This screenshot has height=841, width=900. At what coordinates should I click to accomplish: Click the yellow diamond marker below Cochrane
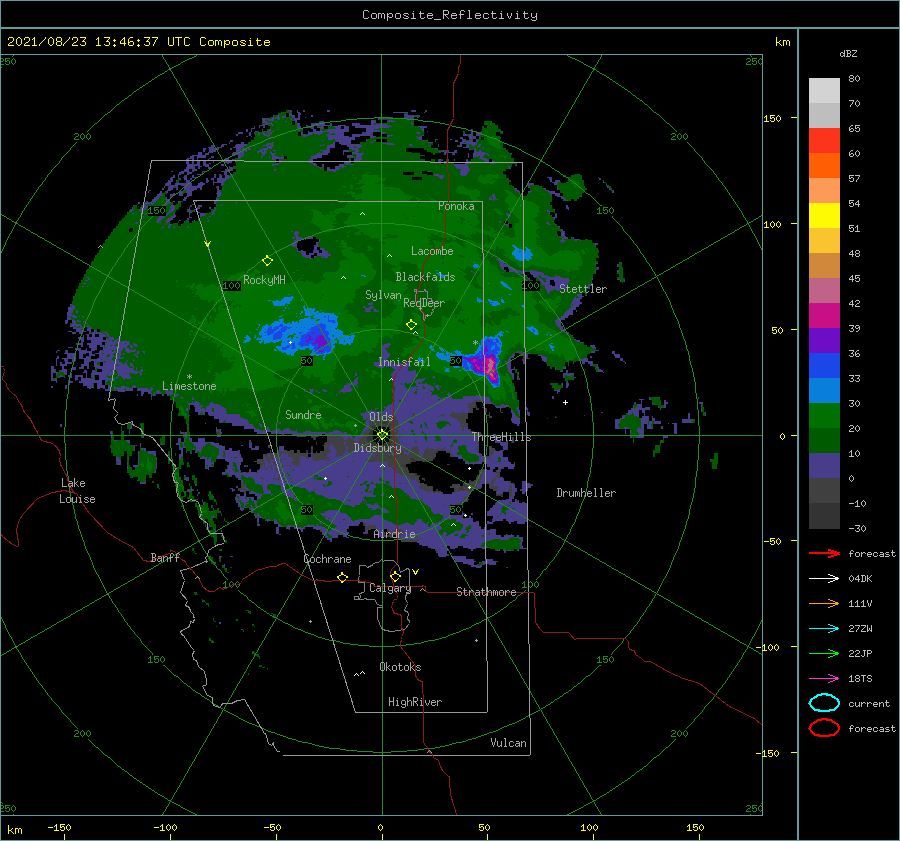[342, 577]
